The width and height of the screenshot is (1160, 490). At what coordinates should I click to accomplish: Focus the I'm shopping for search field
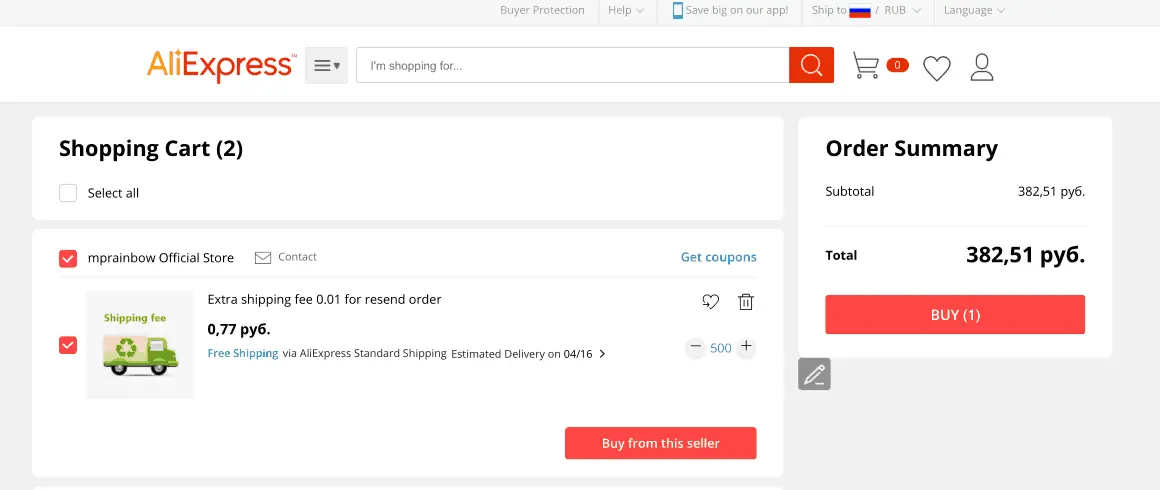point(573,65)
